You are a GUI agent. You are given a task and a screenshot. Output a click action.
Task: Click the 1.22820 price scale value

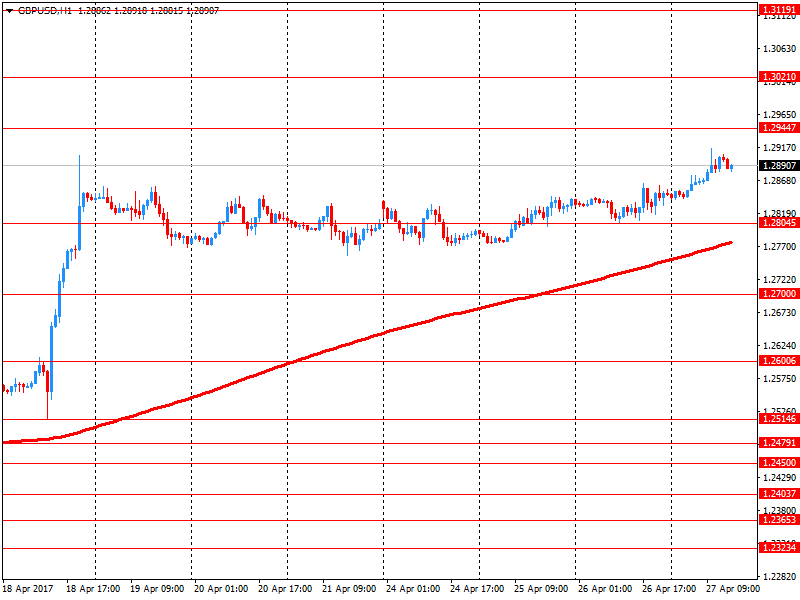coord(780,577)
